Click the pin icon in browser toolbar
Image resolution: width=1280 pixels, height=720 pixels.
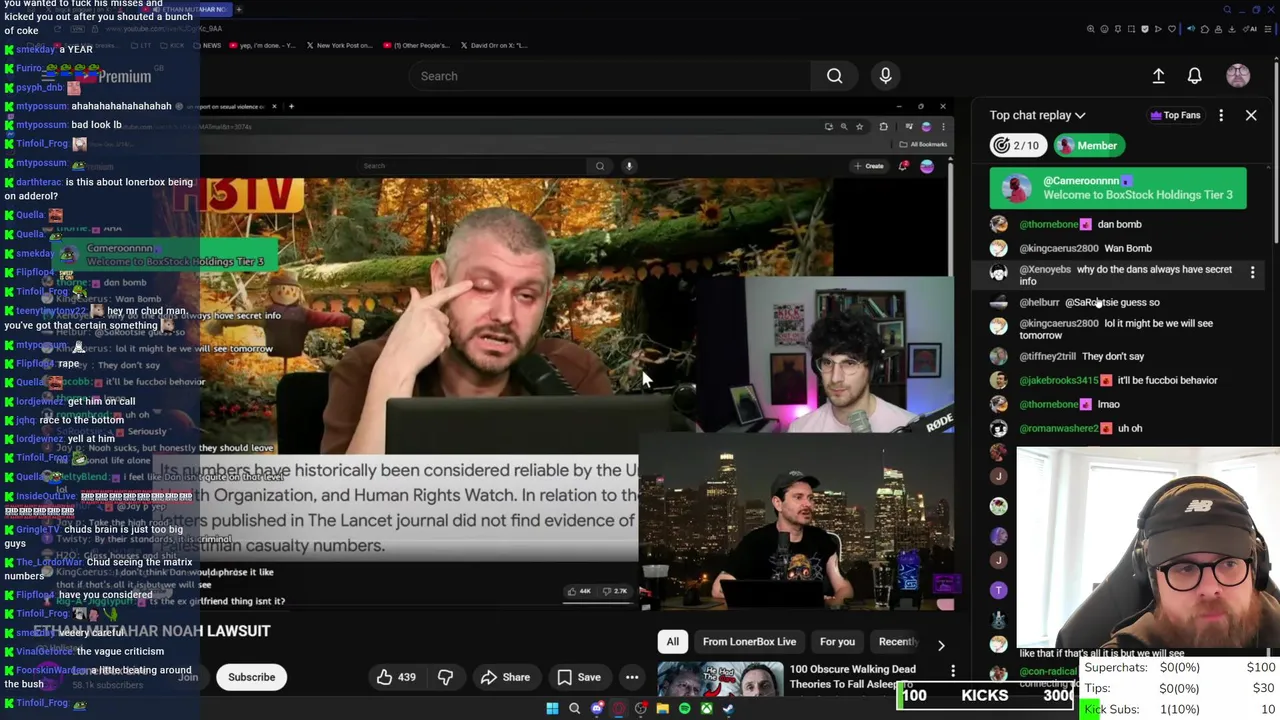(1118, 29)
